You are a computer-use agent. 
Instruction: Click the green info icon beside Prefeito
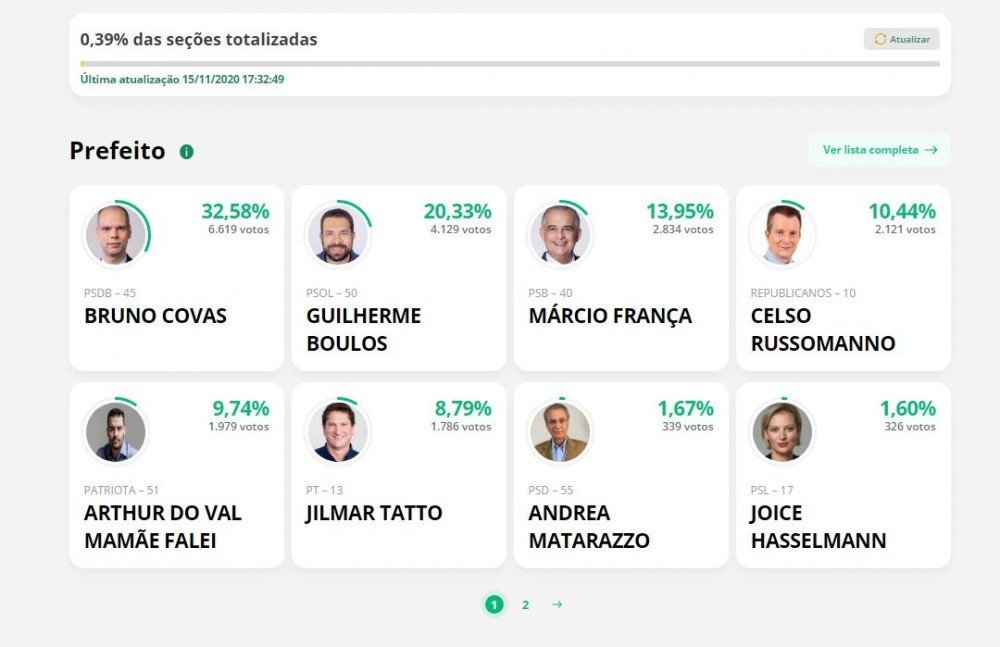pyautogui.click(x=187, y=152)
